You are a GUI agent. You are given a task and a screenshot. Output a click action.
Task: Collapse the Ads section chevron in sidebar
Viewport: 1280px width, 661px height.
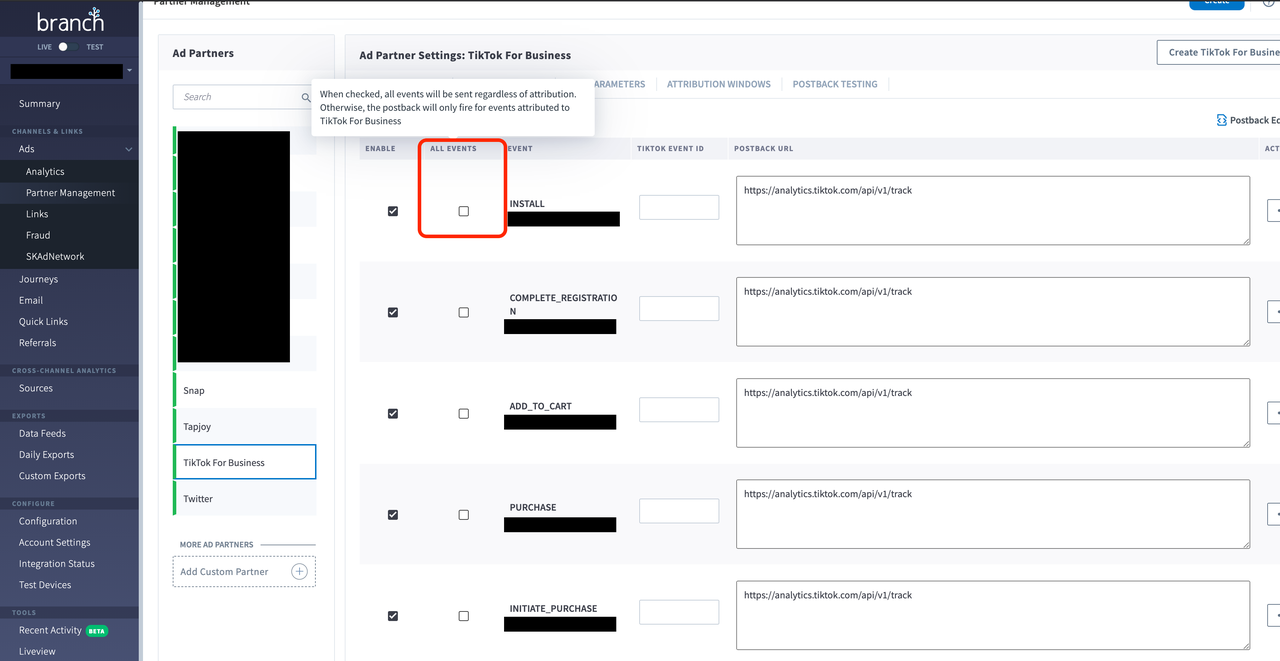128,149
